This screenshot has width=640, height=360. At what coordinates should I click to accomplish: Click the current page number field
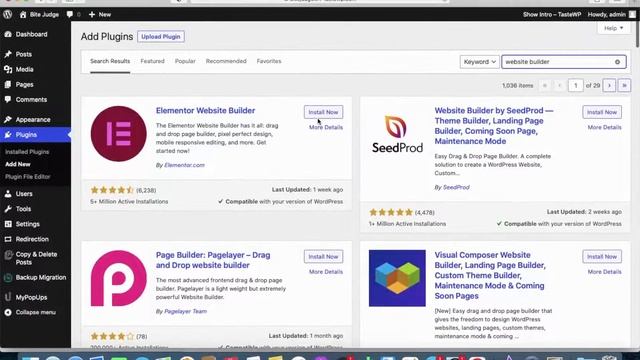coord(576,85)
